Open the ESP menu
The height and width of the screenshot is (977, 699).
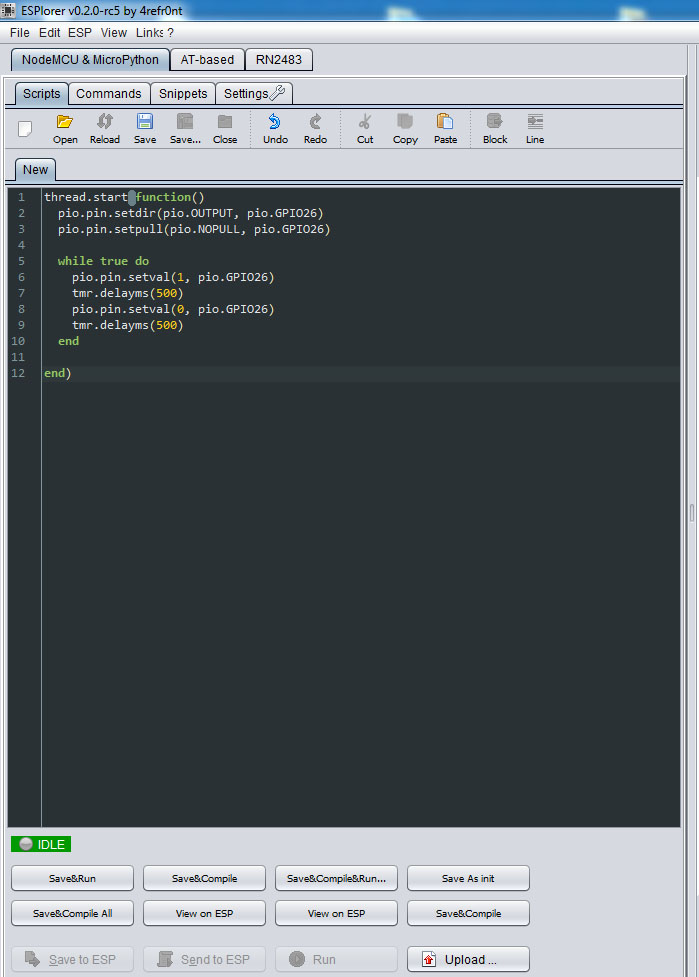(80, 33)
